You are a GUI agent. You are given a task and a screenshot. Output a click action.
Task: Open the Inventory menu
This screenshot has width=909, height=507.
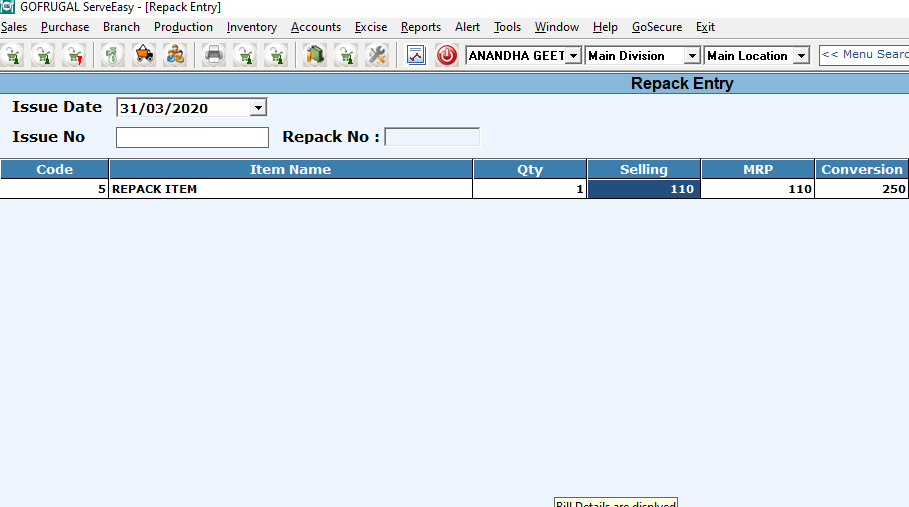click(x=252, y=27)
